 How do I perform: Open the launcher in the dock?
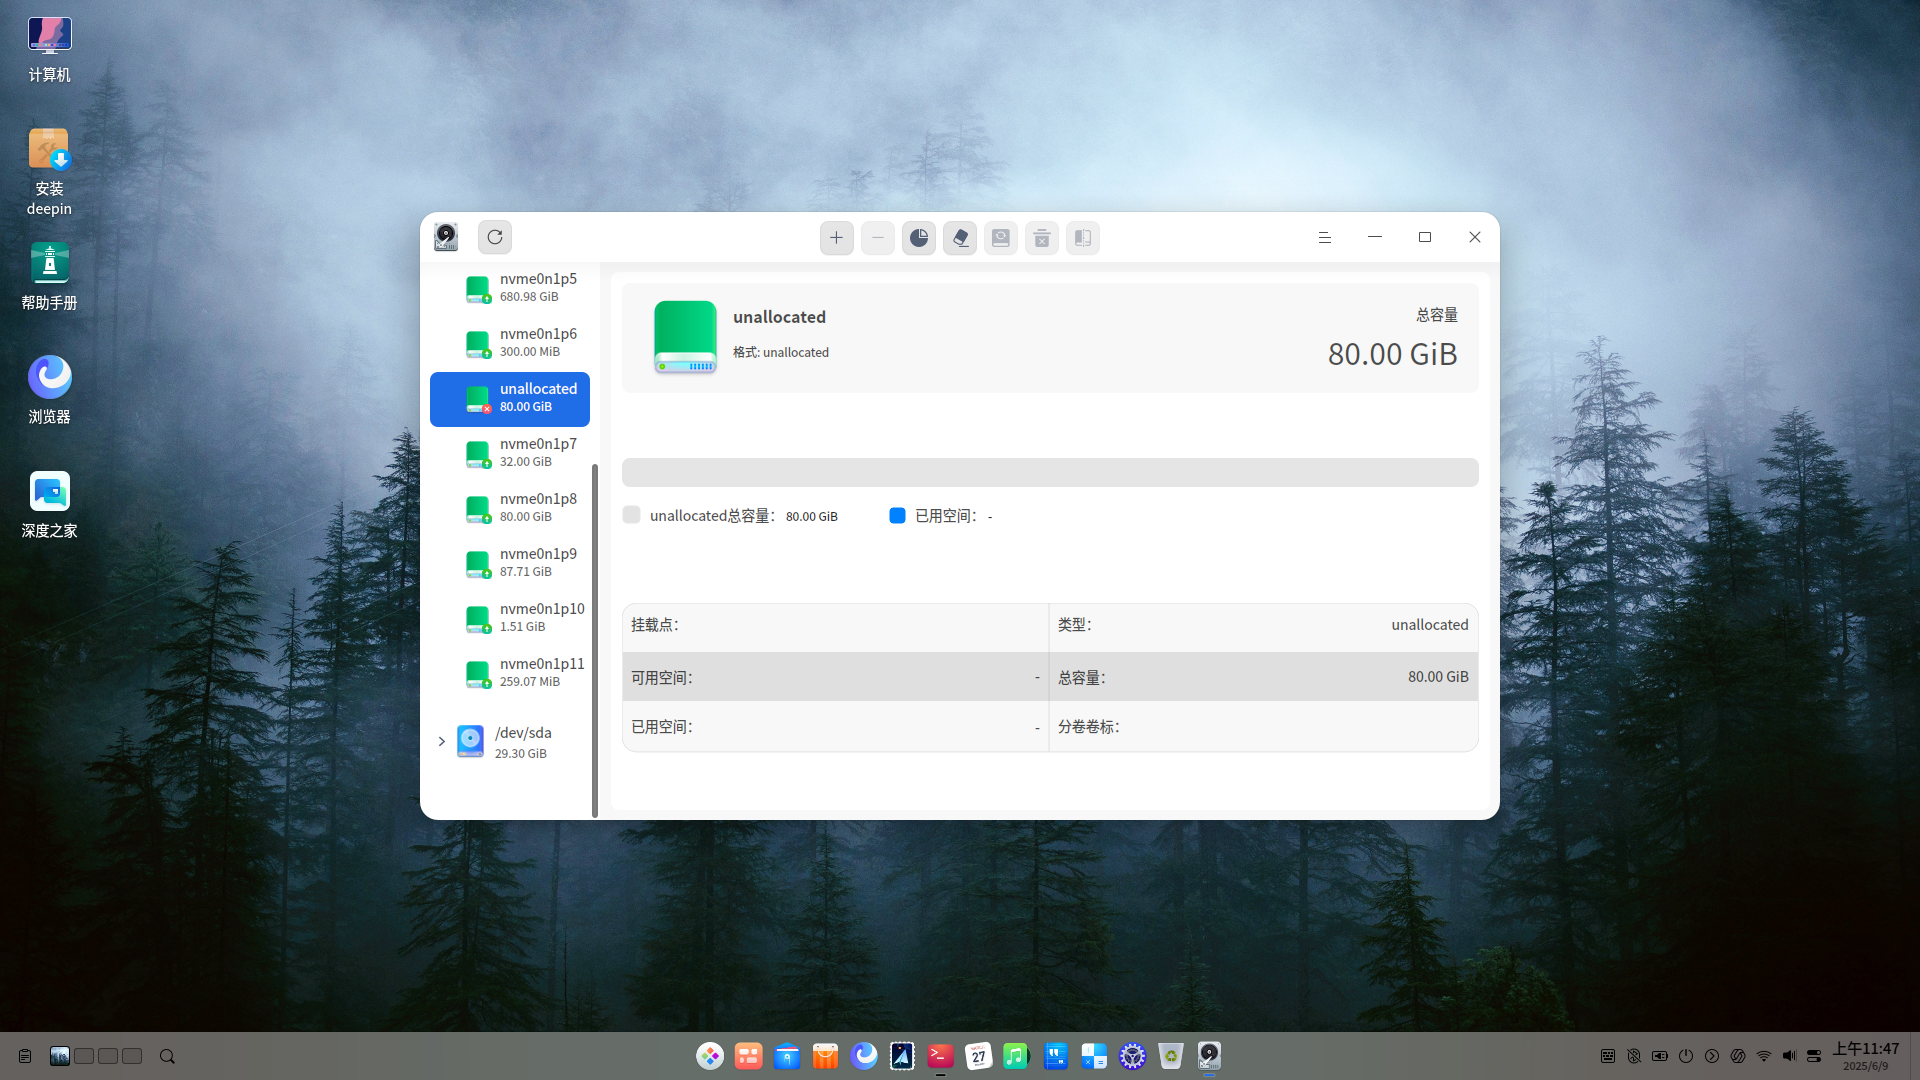(710, 1056)
